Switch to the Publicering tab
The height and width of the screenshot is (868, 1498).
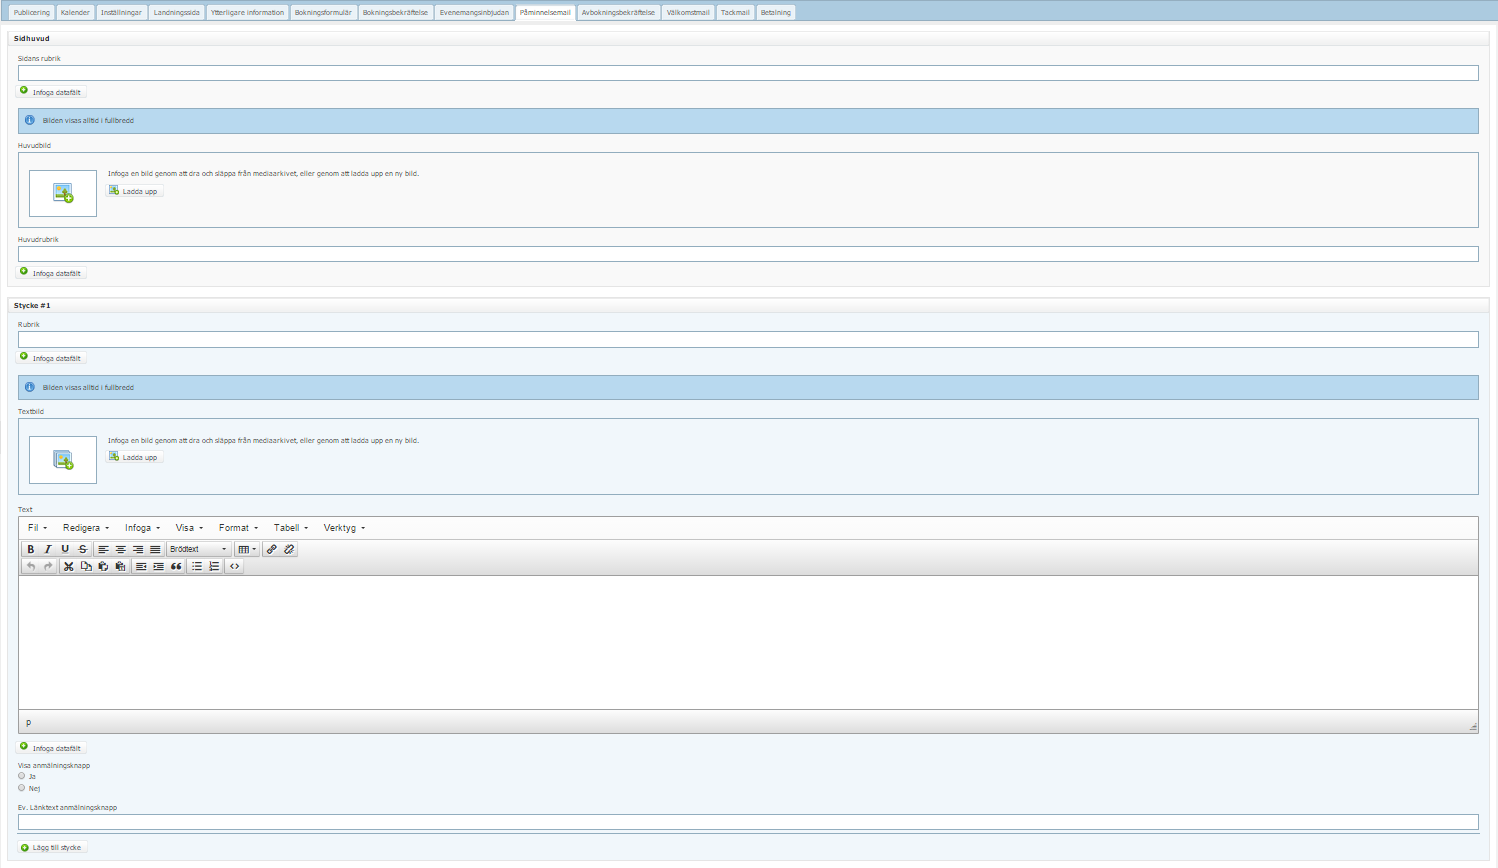pos(32,13)
